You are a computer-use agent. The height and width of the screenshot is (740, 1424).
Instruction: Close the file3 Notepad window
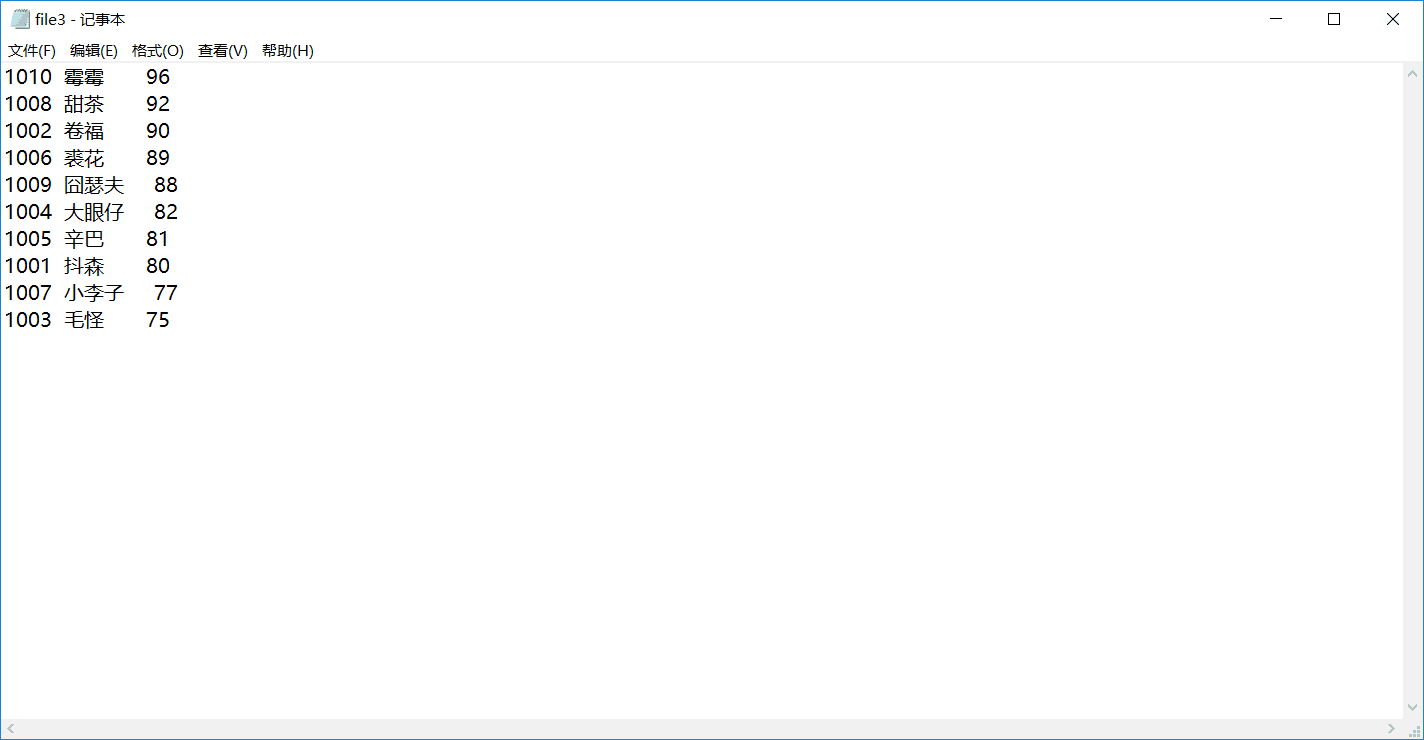(1393, 19)
